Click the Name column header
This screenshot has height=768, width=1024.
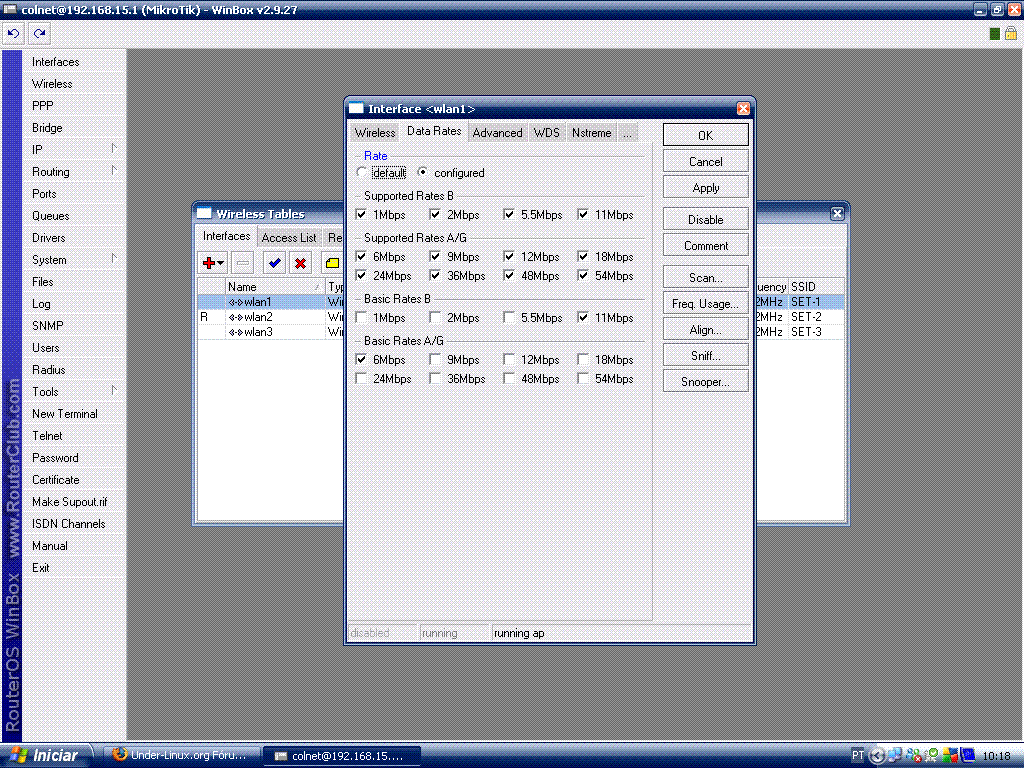point(275,287)
